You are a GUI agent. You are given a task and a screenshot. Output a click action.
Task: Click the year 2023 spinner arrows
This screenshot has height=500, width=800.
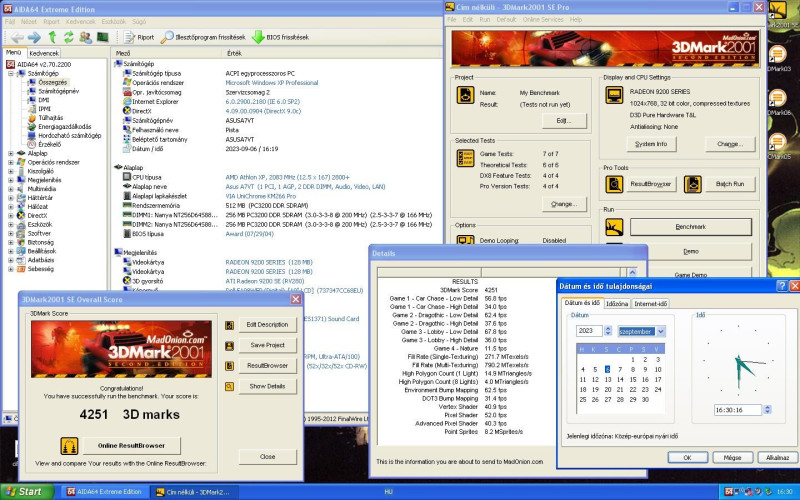click(608, 331)
